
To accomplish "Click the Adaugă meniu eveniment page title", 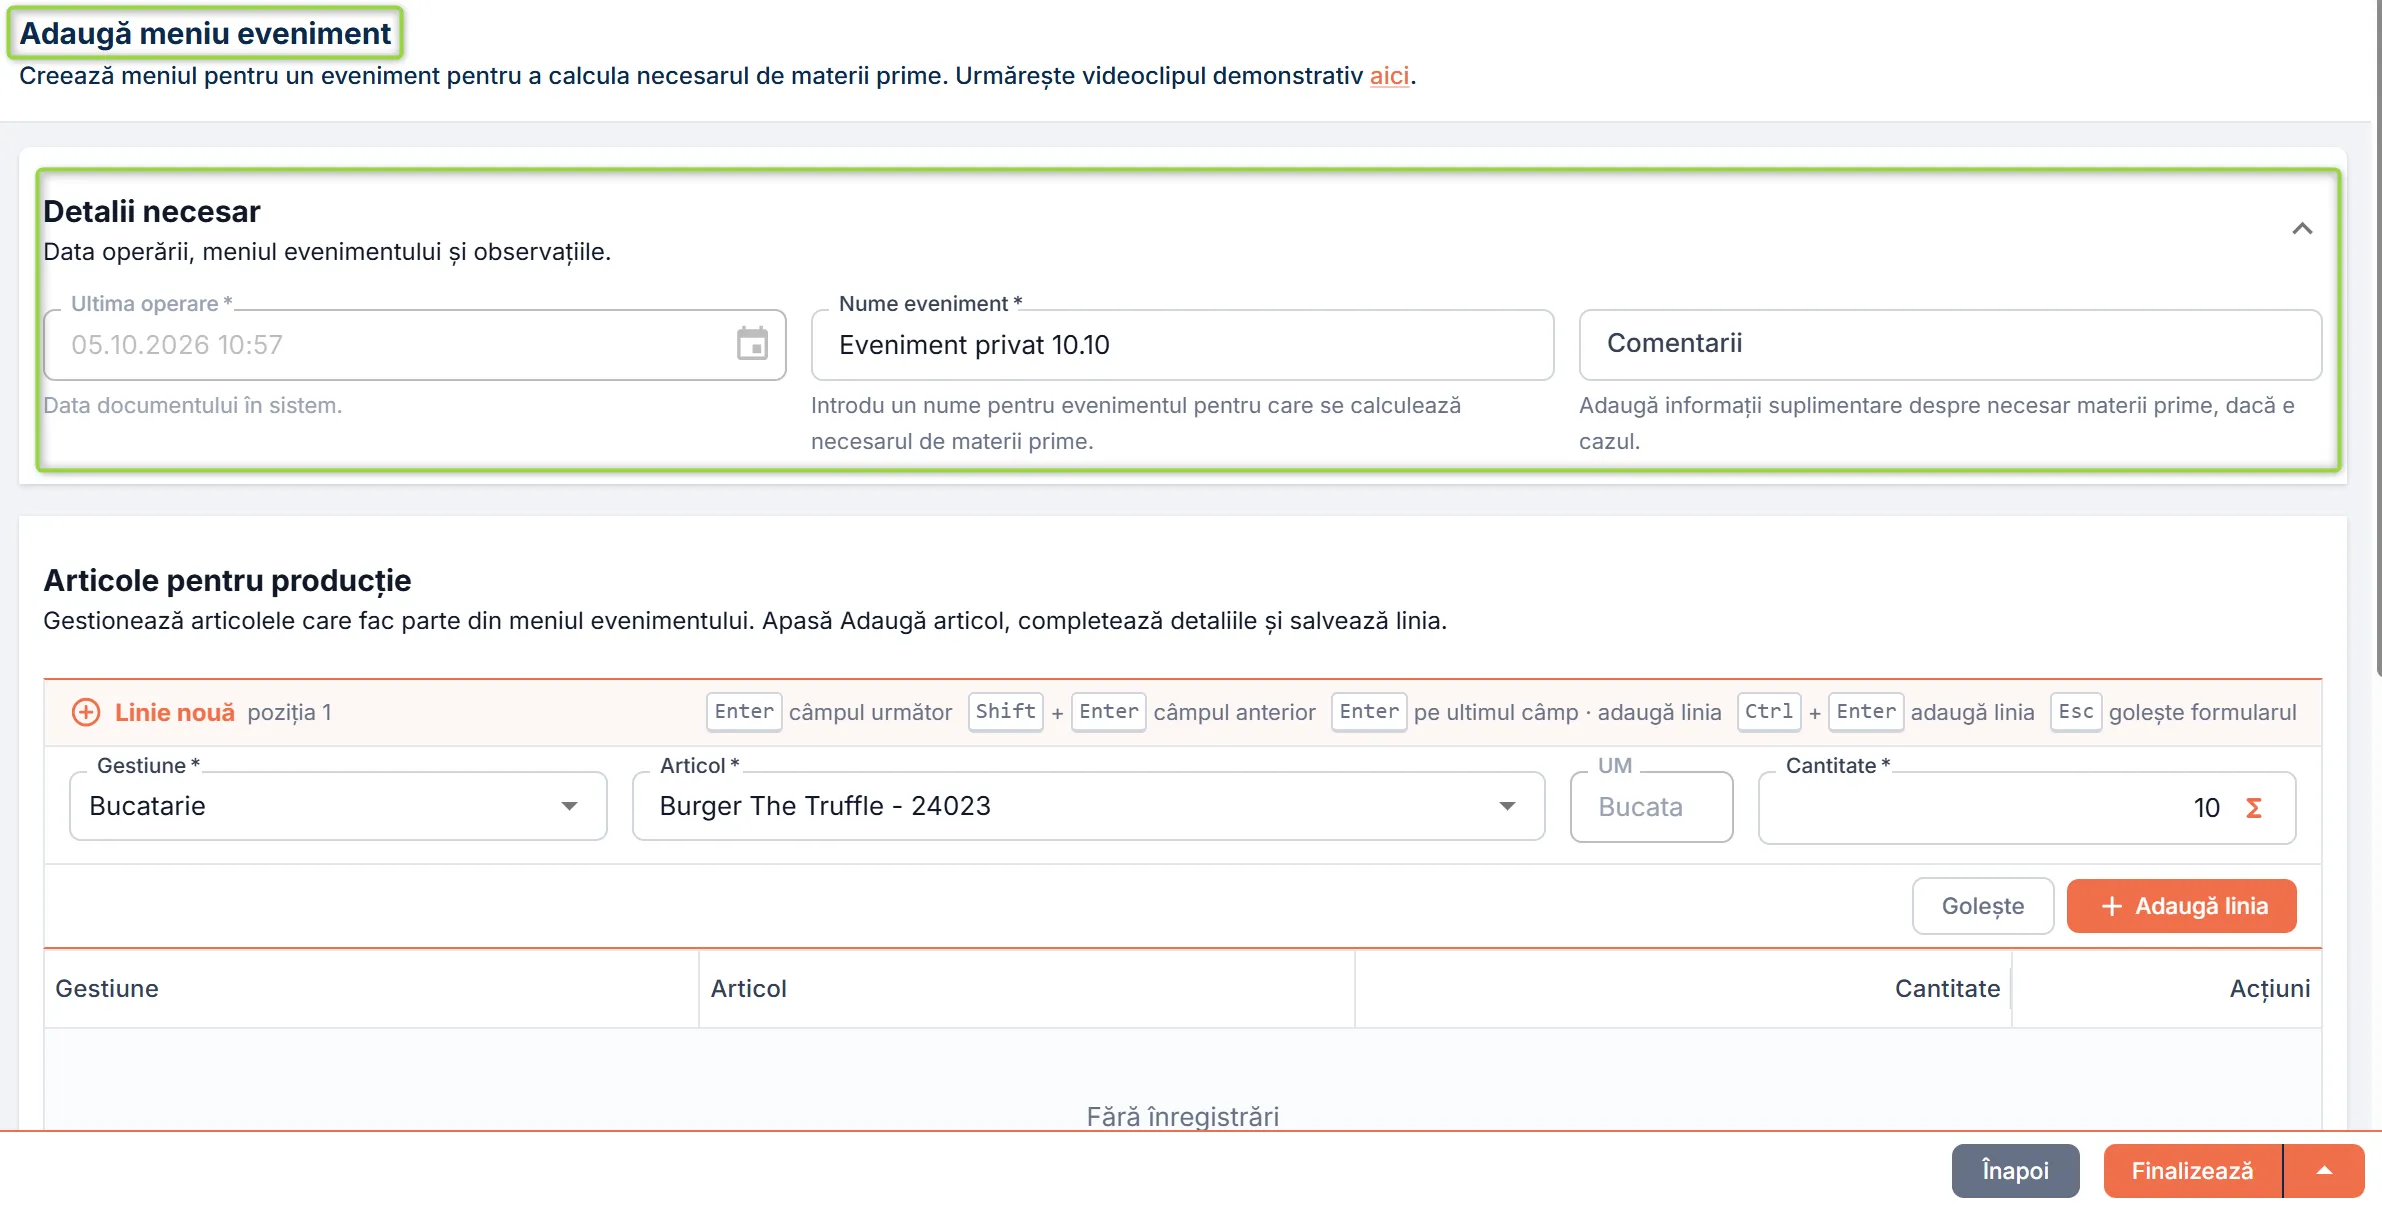I will coord(205,33).
